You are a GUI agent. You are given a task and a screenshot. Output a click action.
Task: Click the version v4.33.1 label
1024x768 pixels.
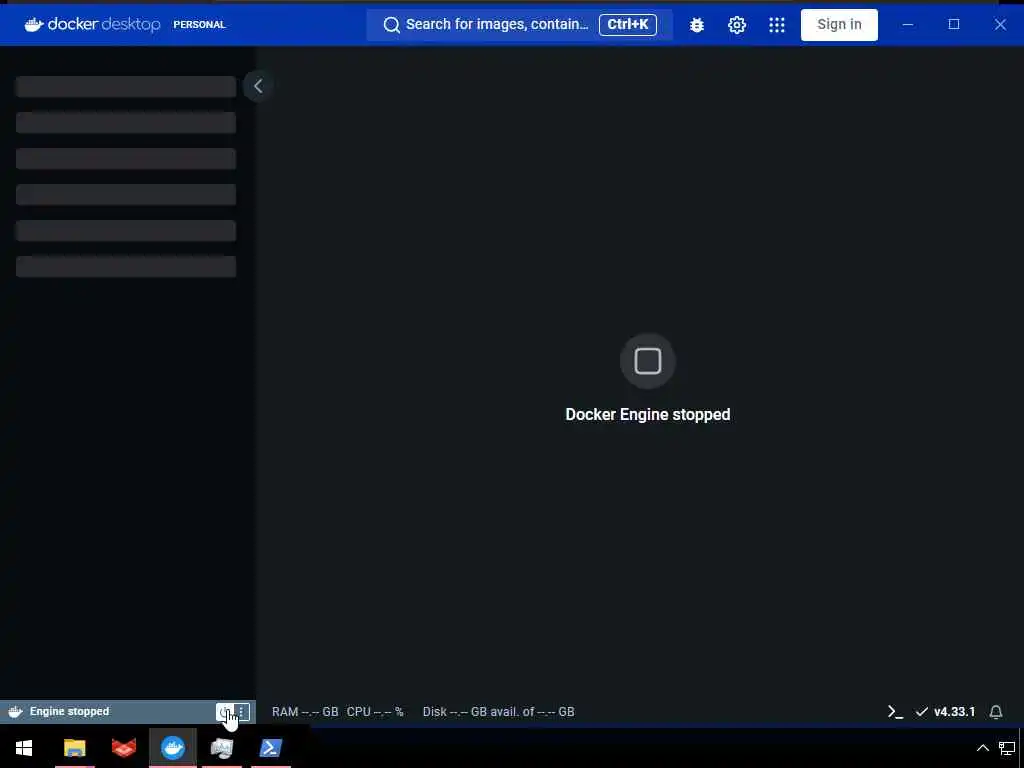[x=954, y=712]
